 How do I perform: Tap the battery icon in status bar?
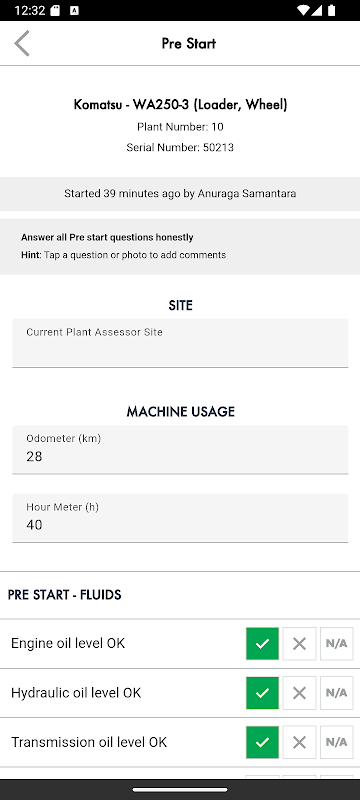pos(332,10)
